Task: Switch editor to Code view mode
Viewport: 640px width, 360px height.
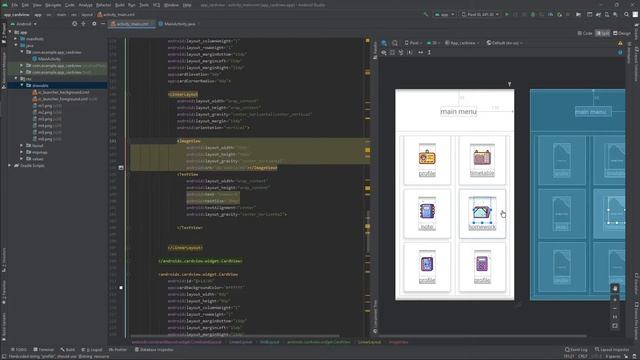Action: [x=585, y=33]
